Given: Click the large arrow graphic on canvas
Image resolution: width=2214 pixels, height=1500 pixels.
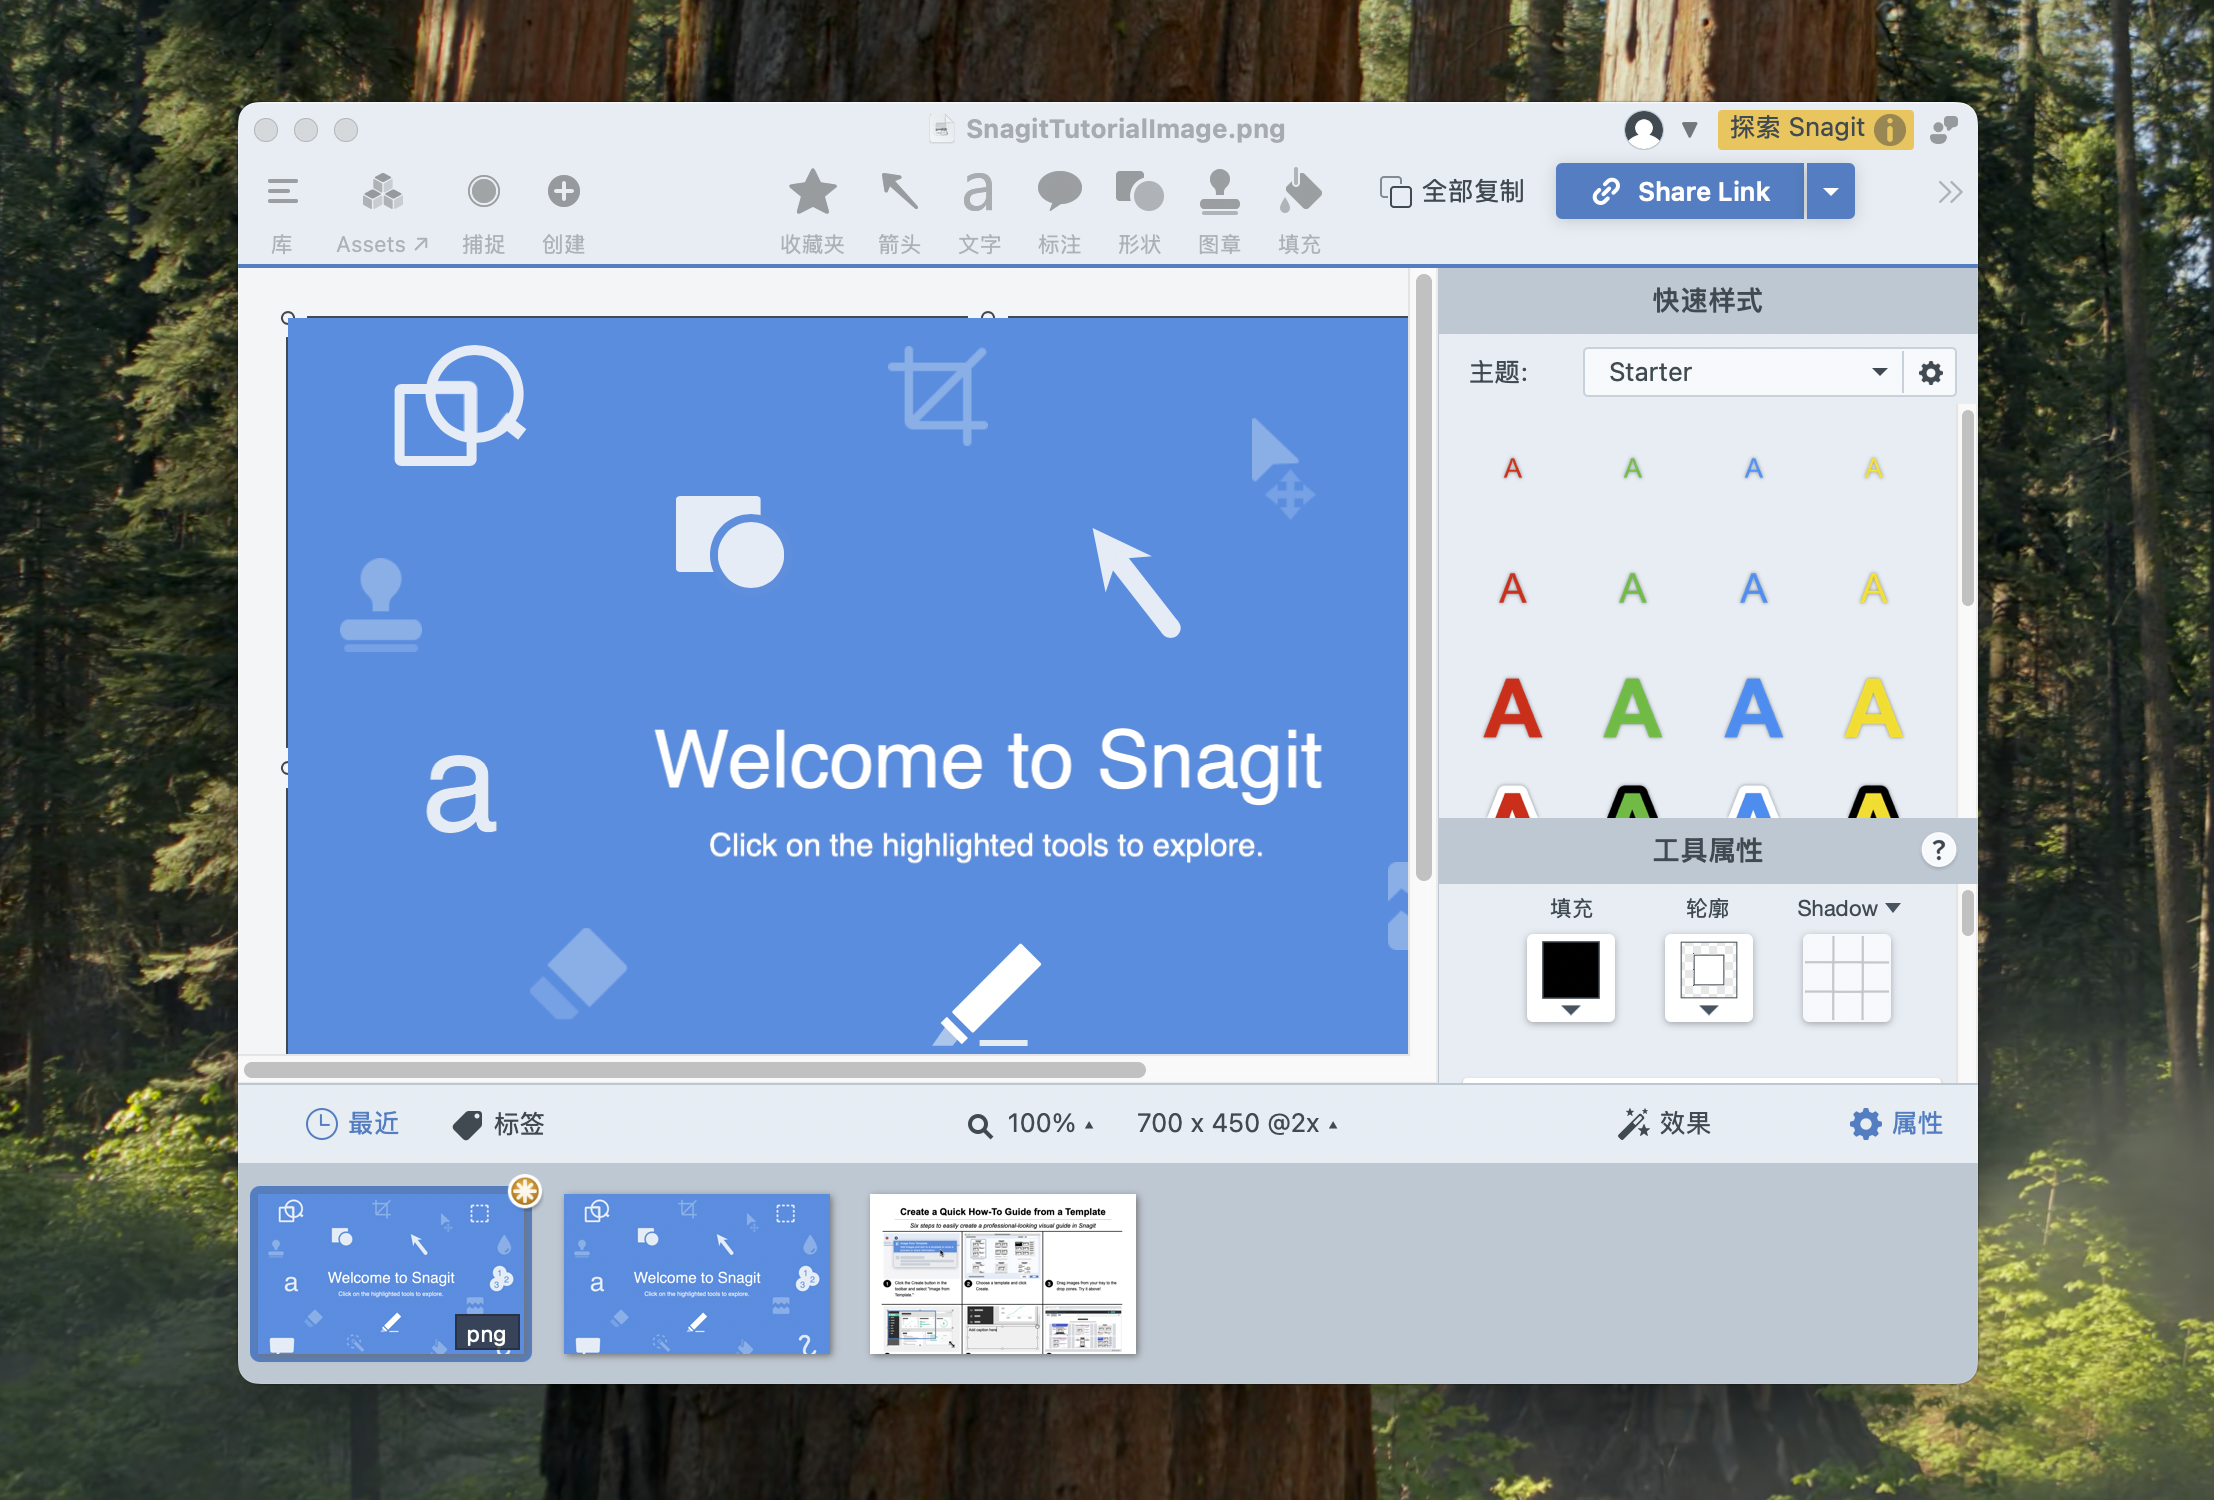Looking at the screenshot, I should point(1136,582).
